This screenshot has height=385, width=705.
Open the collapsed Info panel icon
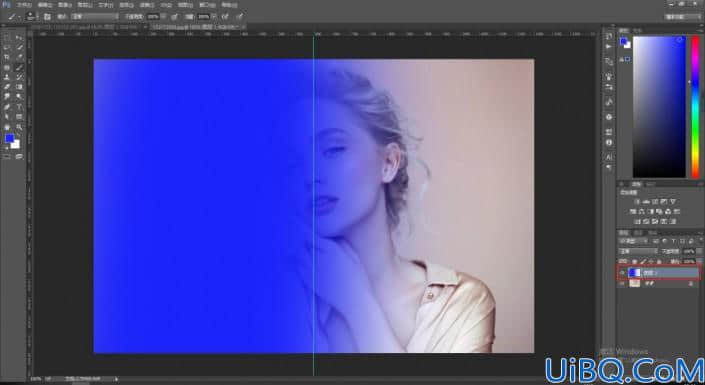(x=609, y=143)
